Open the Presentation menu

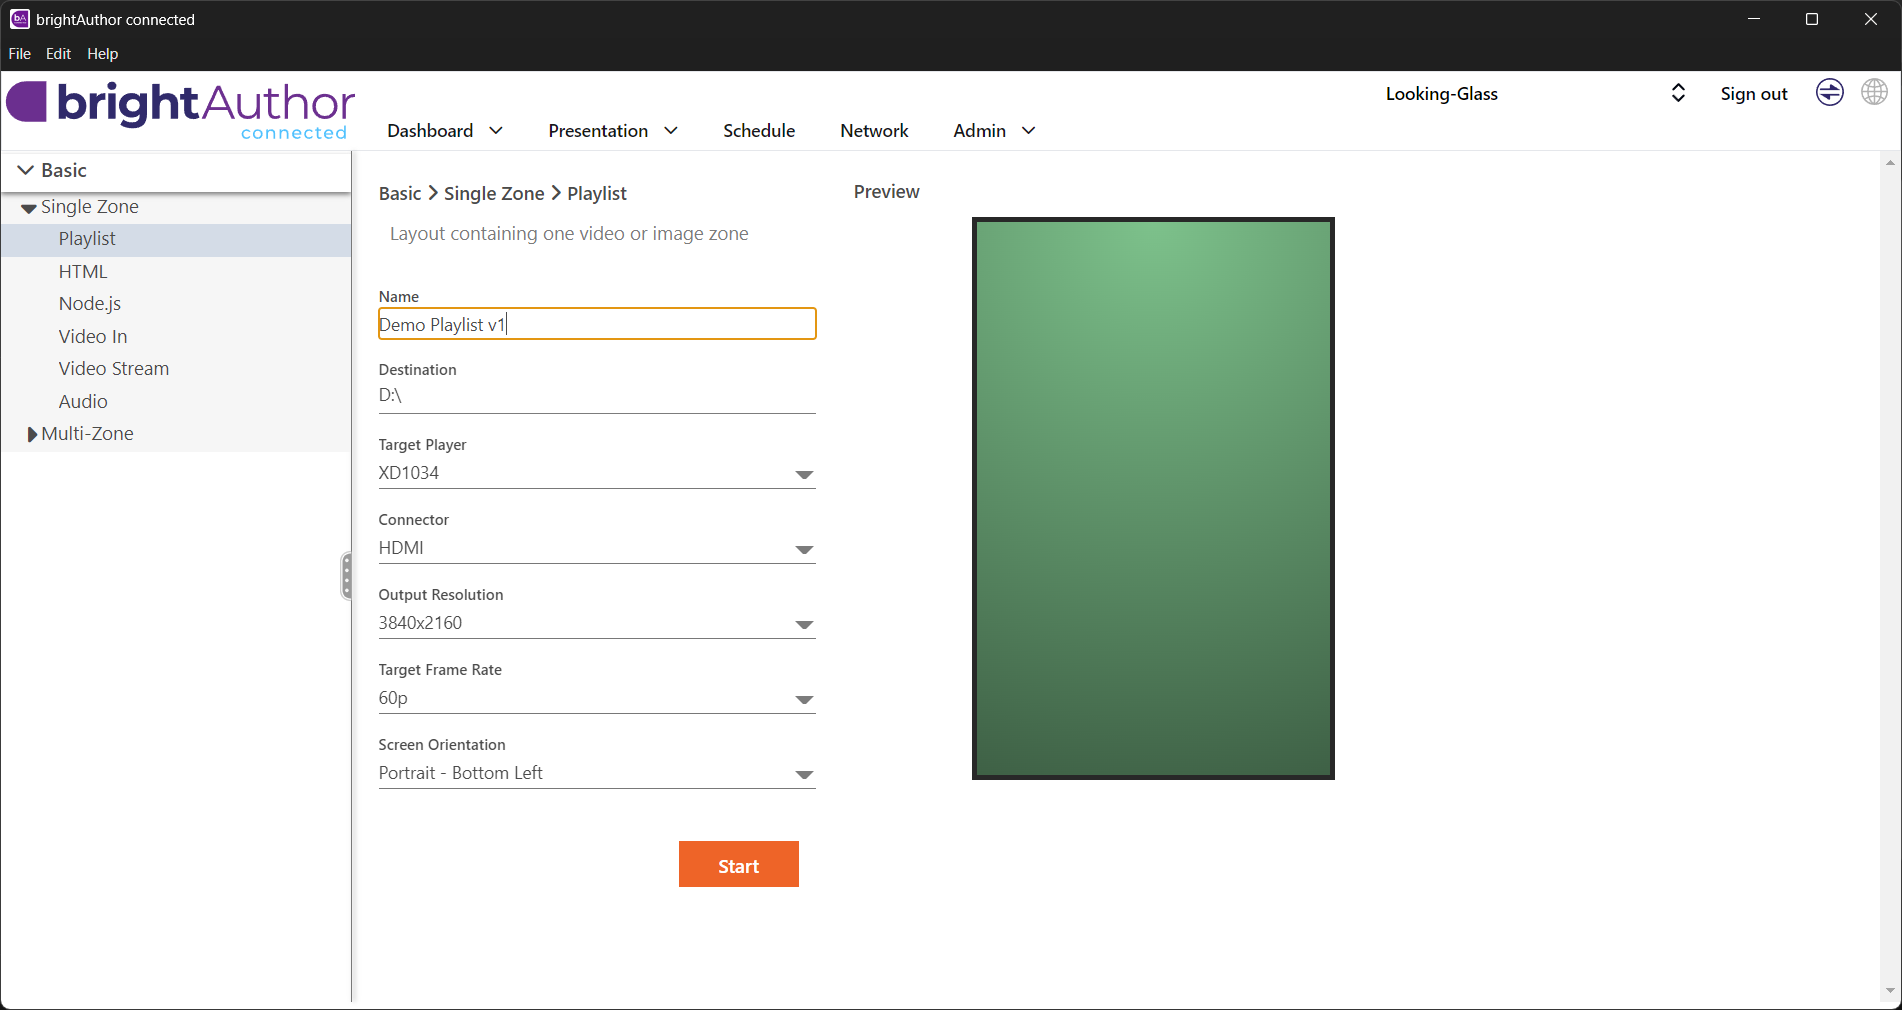pyautogui.click(x=612, y=131)
